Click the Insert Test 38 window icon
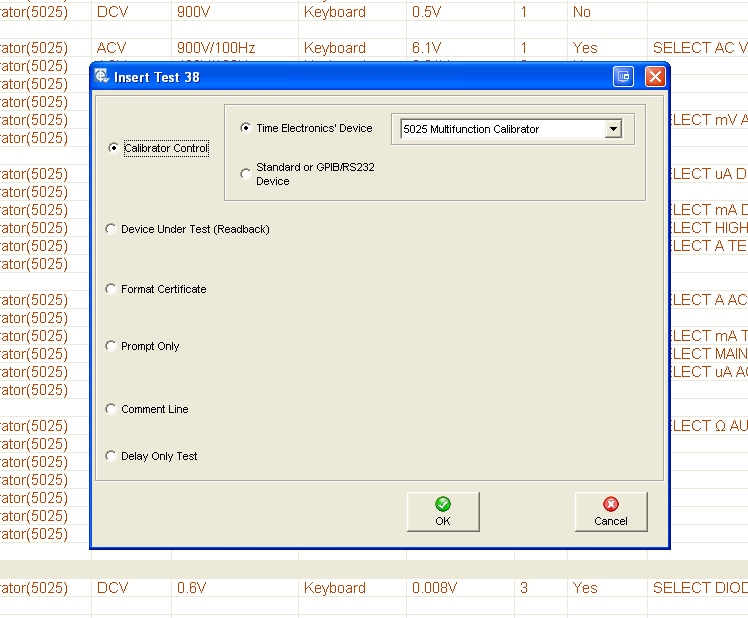This screenshot has width=748, height=618. tap(102, 77)
